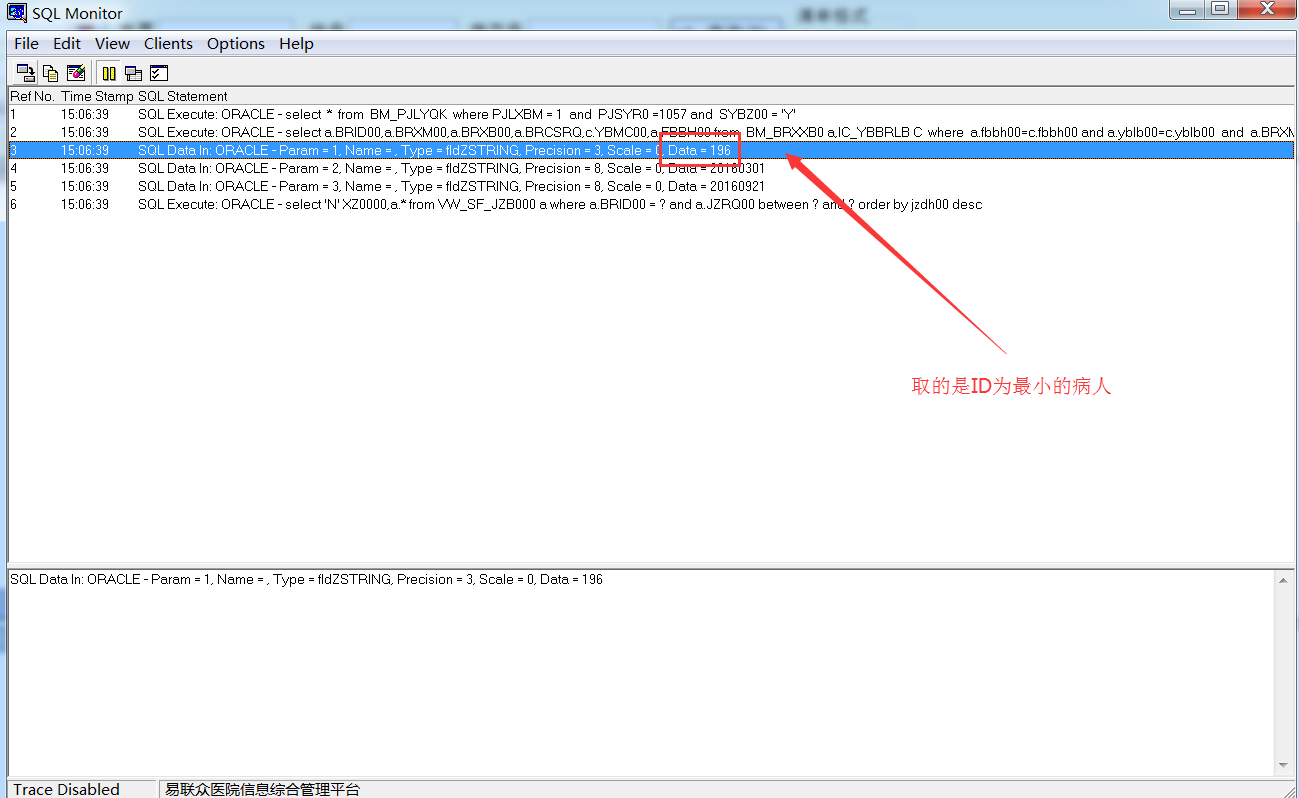The width and height of the screenshot is (1299, 798).
Task: Click the copy toolbar icon
Action: 50,72
